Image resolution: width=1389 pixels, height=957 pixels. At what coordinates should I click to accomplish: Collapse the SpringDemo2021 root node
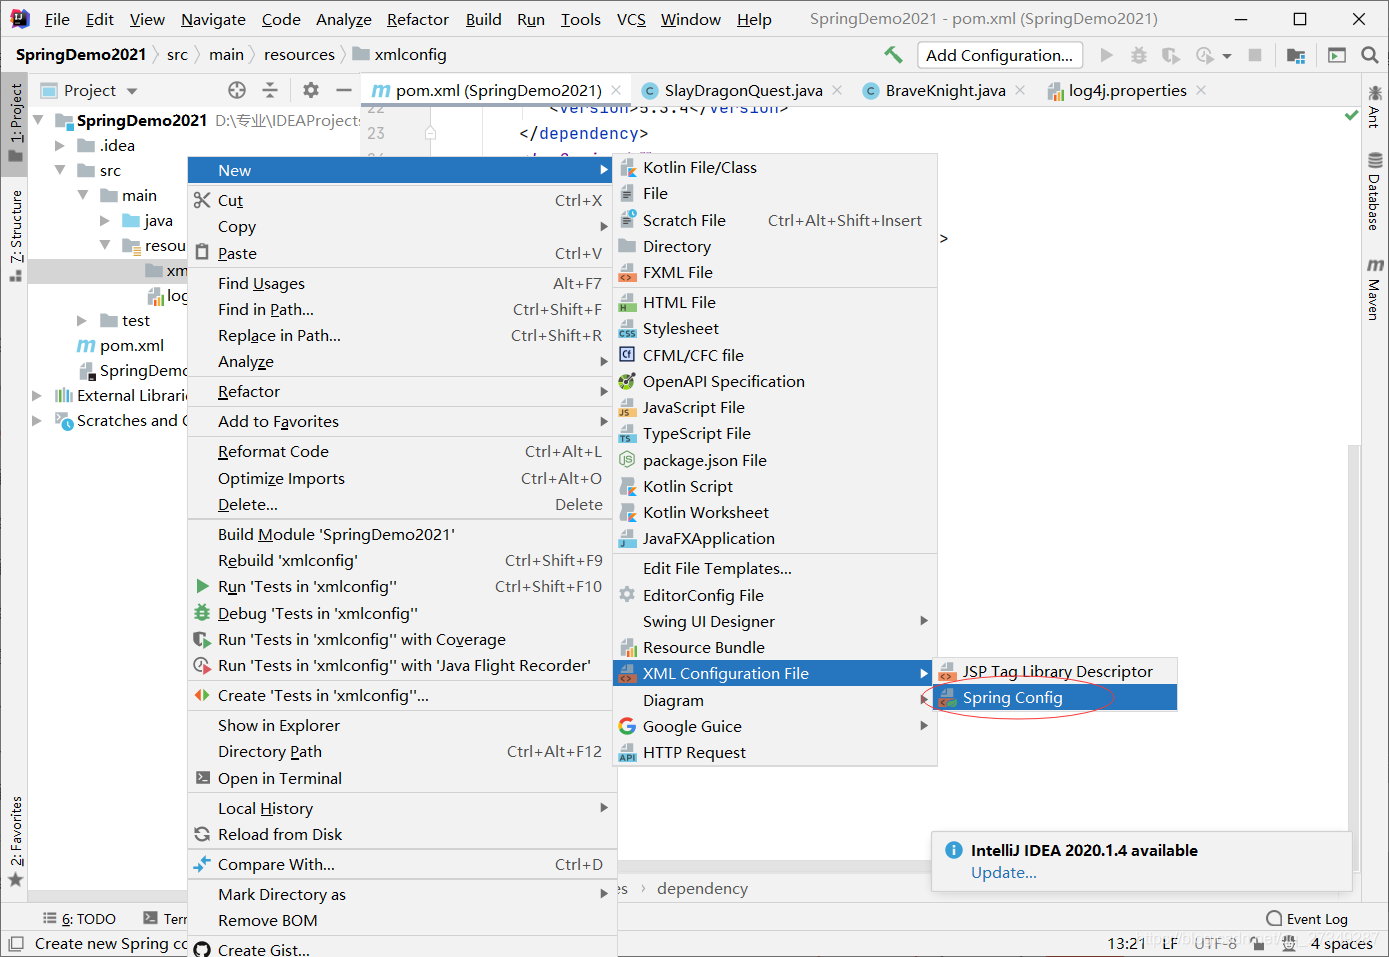coord(38,120)
